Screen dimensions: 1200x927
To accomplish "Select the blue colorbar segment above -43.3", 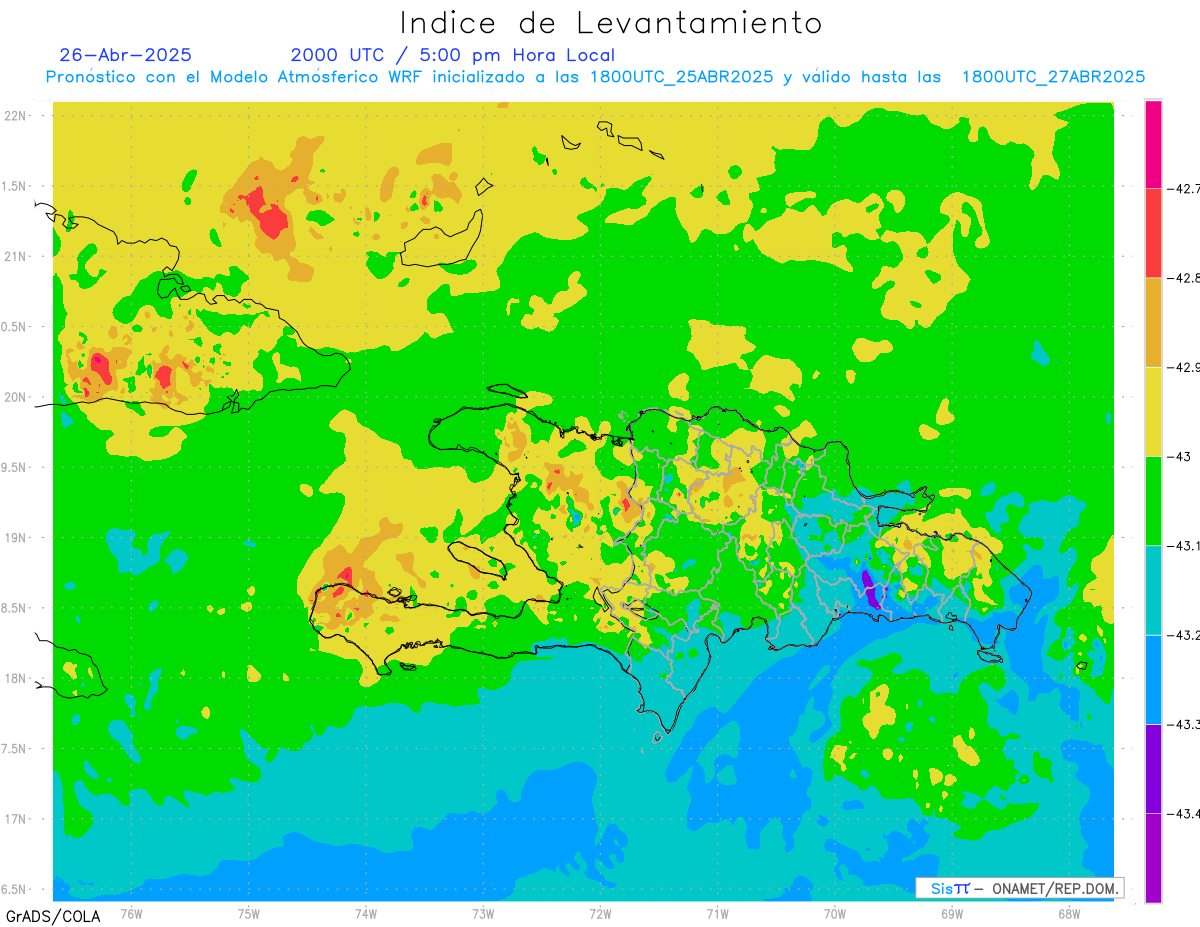I will click(x=1153, y=679).
